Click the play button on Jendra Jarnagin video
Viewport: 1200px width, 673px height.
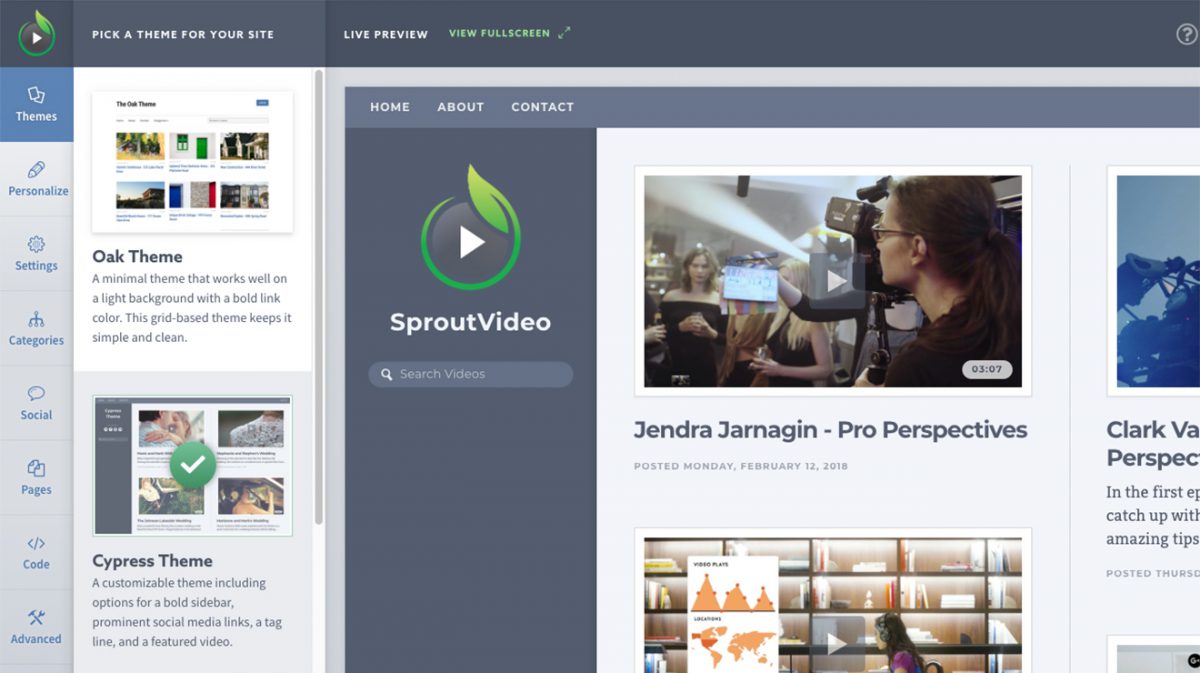pyautogui.click(x=833, y=278)
